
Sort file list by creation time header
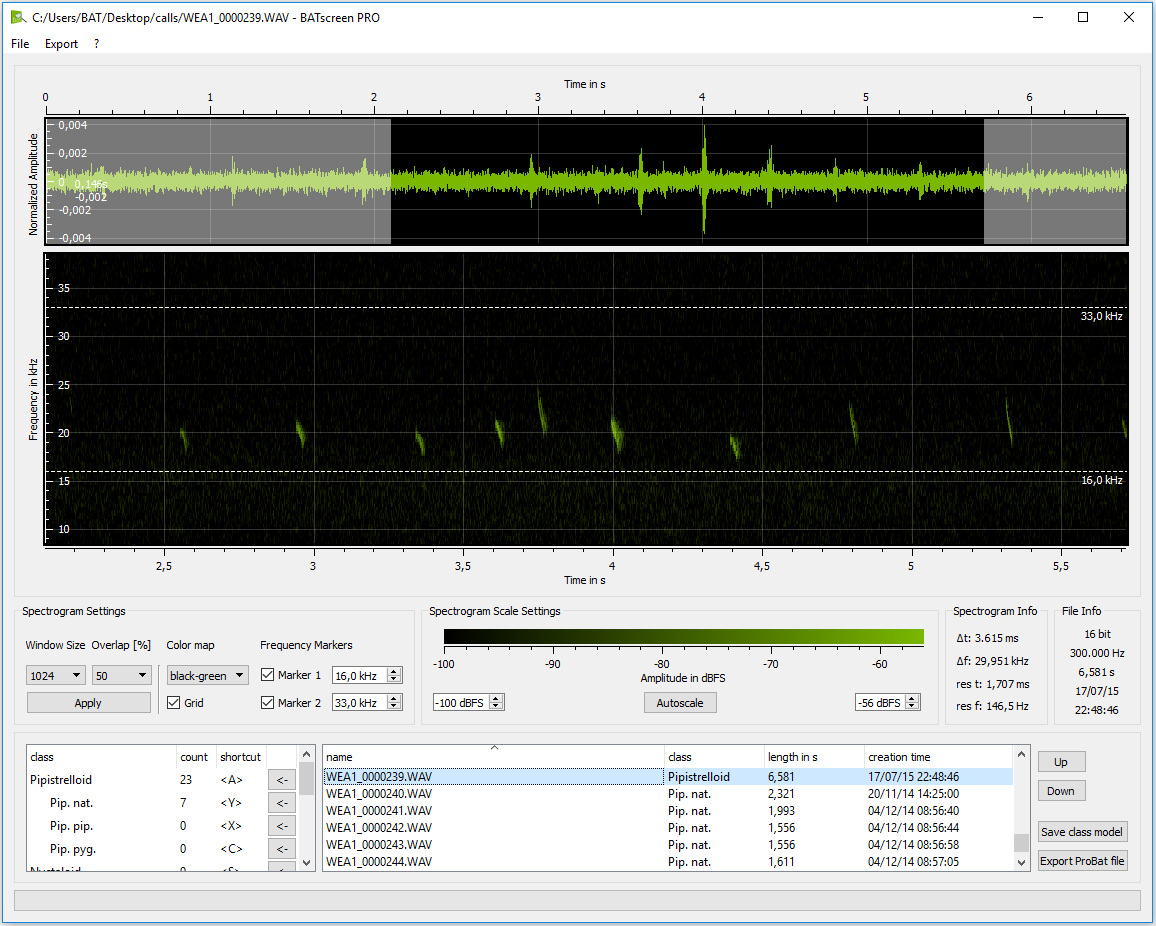pyautogui.click(x=939, y=756)
